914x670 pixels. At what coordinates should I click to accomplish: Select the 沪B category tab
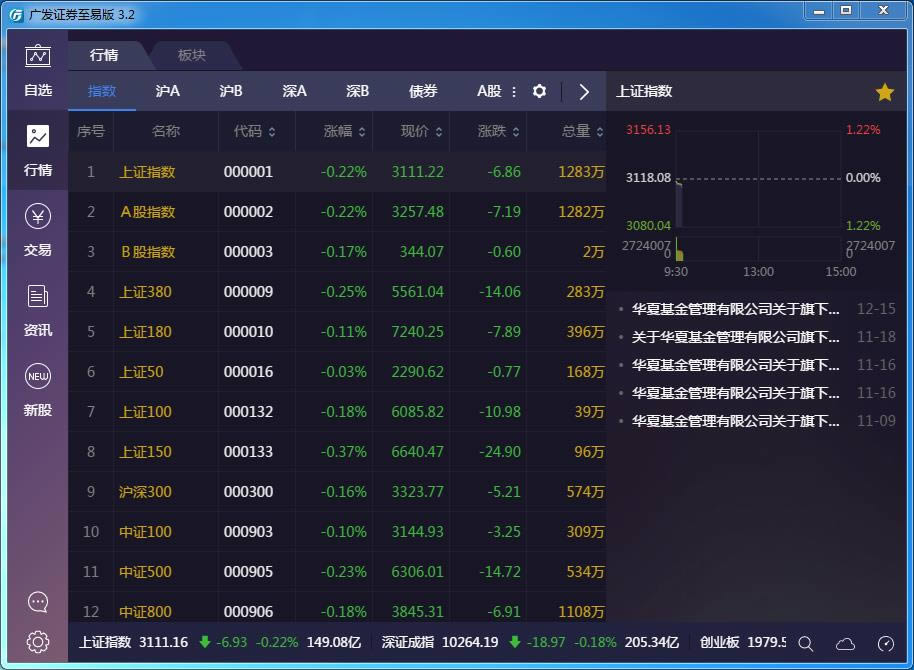(x=231, y=92)
